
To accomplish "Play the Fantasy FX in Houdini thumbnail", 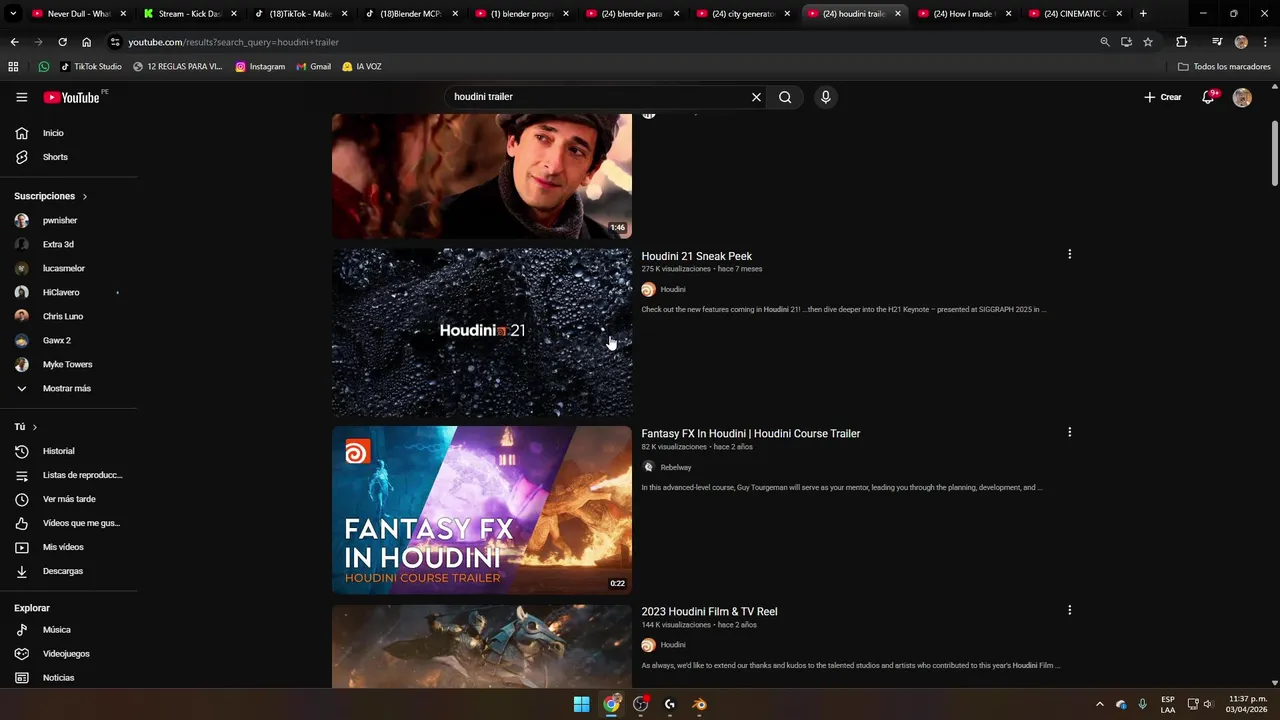I will pos(482,510).
